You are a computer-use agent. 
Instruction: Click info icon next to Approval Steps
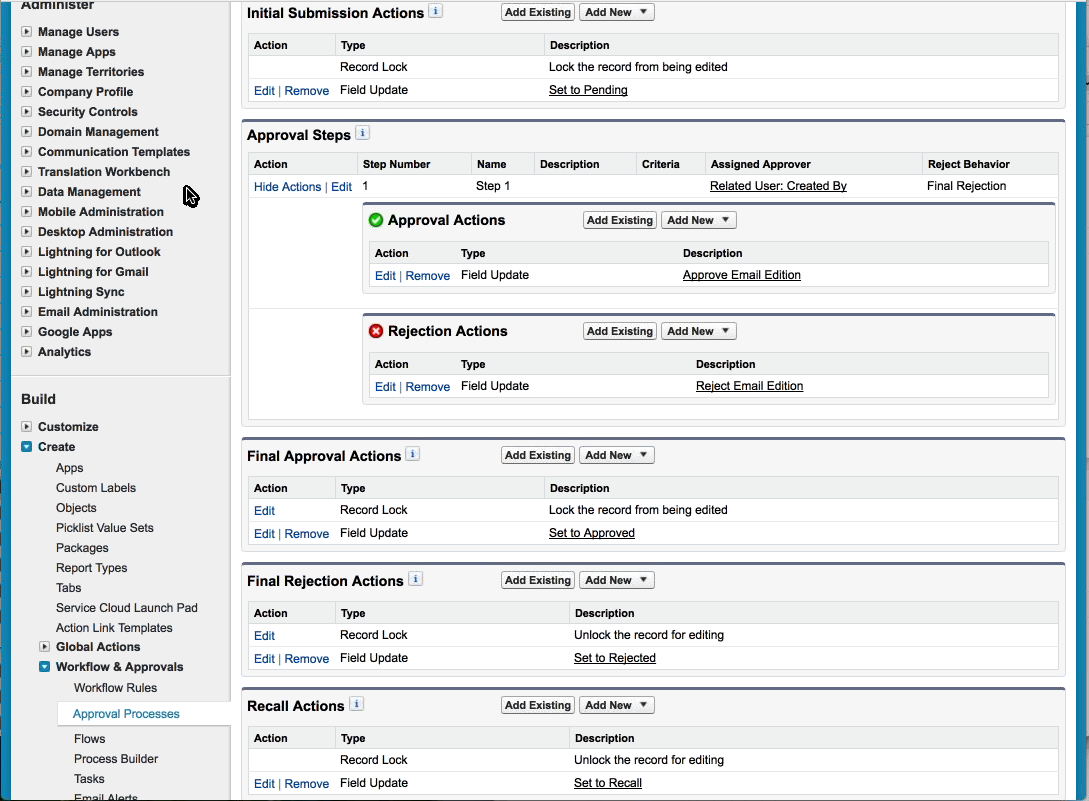point(362,133)
